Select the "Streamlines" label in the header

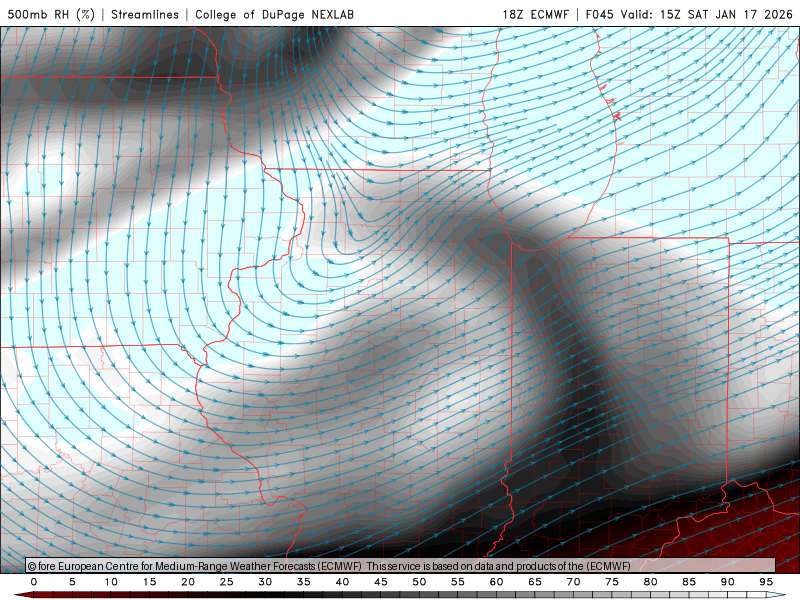[145, 14]
